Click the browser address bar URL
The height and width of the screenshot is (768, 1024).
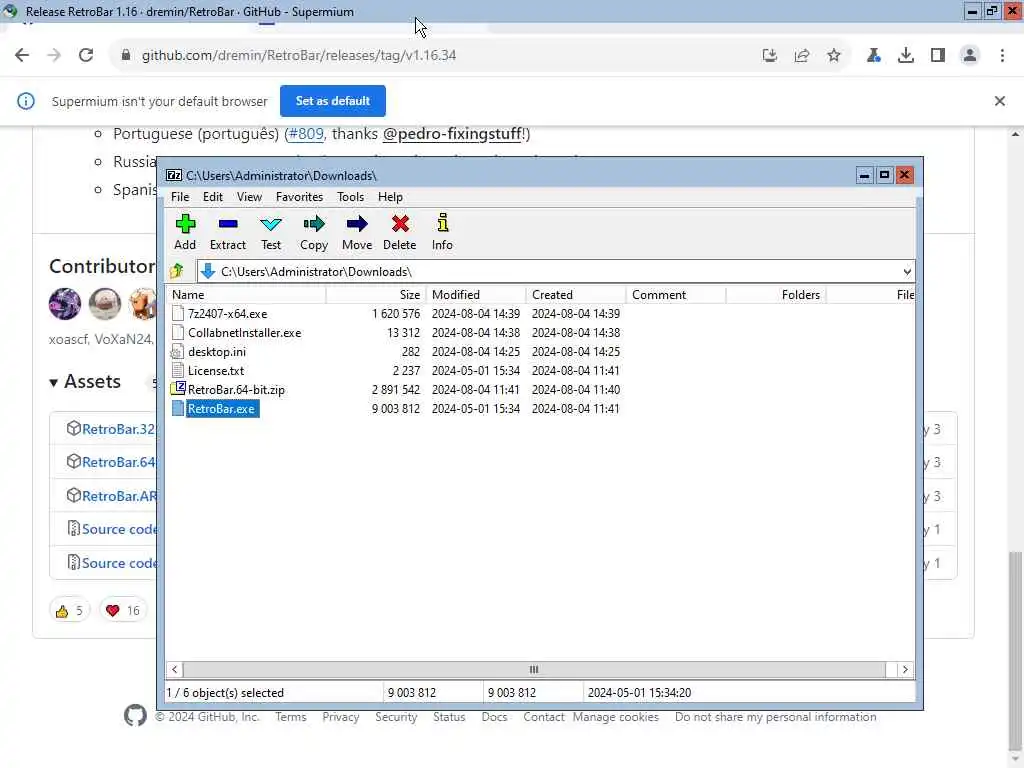(299, 56)
